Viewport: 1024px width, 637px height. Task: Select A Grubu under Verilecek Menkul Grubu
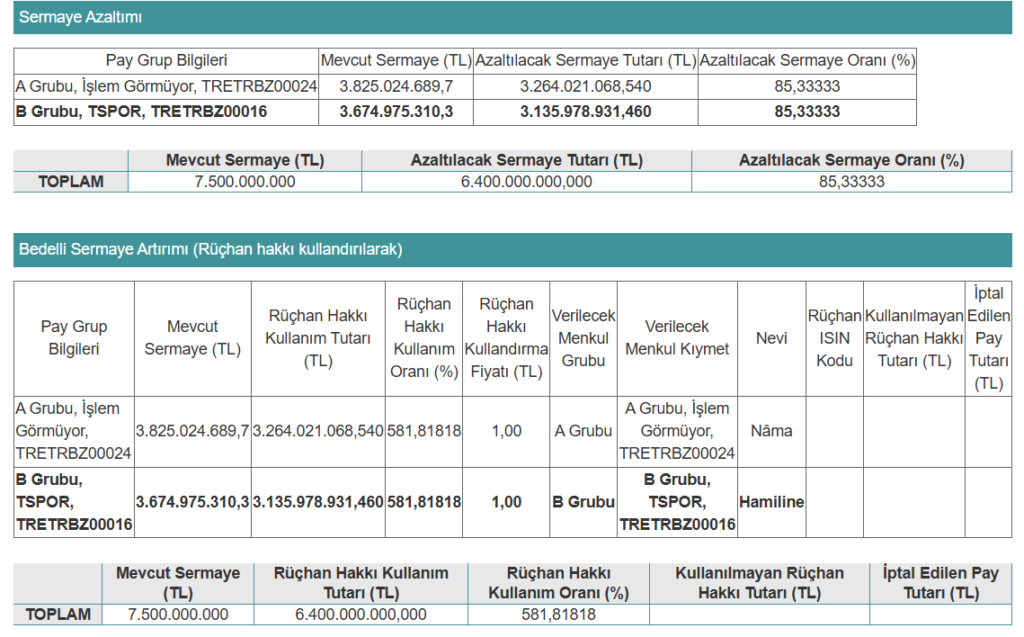coord(583,431)
